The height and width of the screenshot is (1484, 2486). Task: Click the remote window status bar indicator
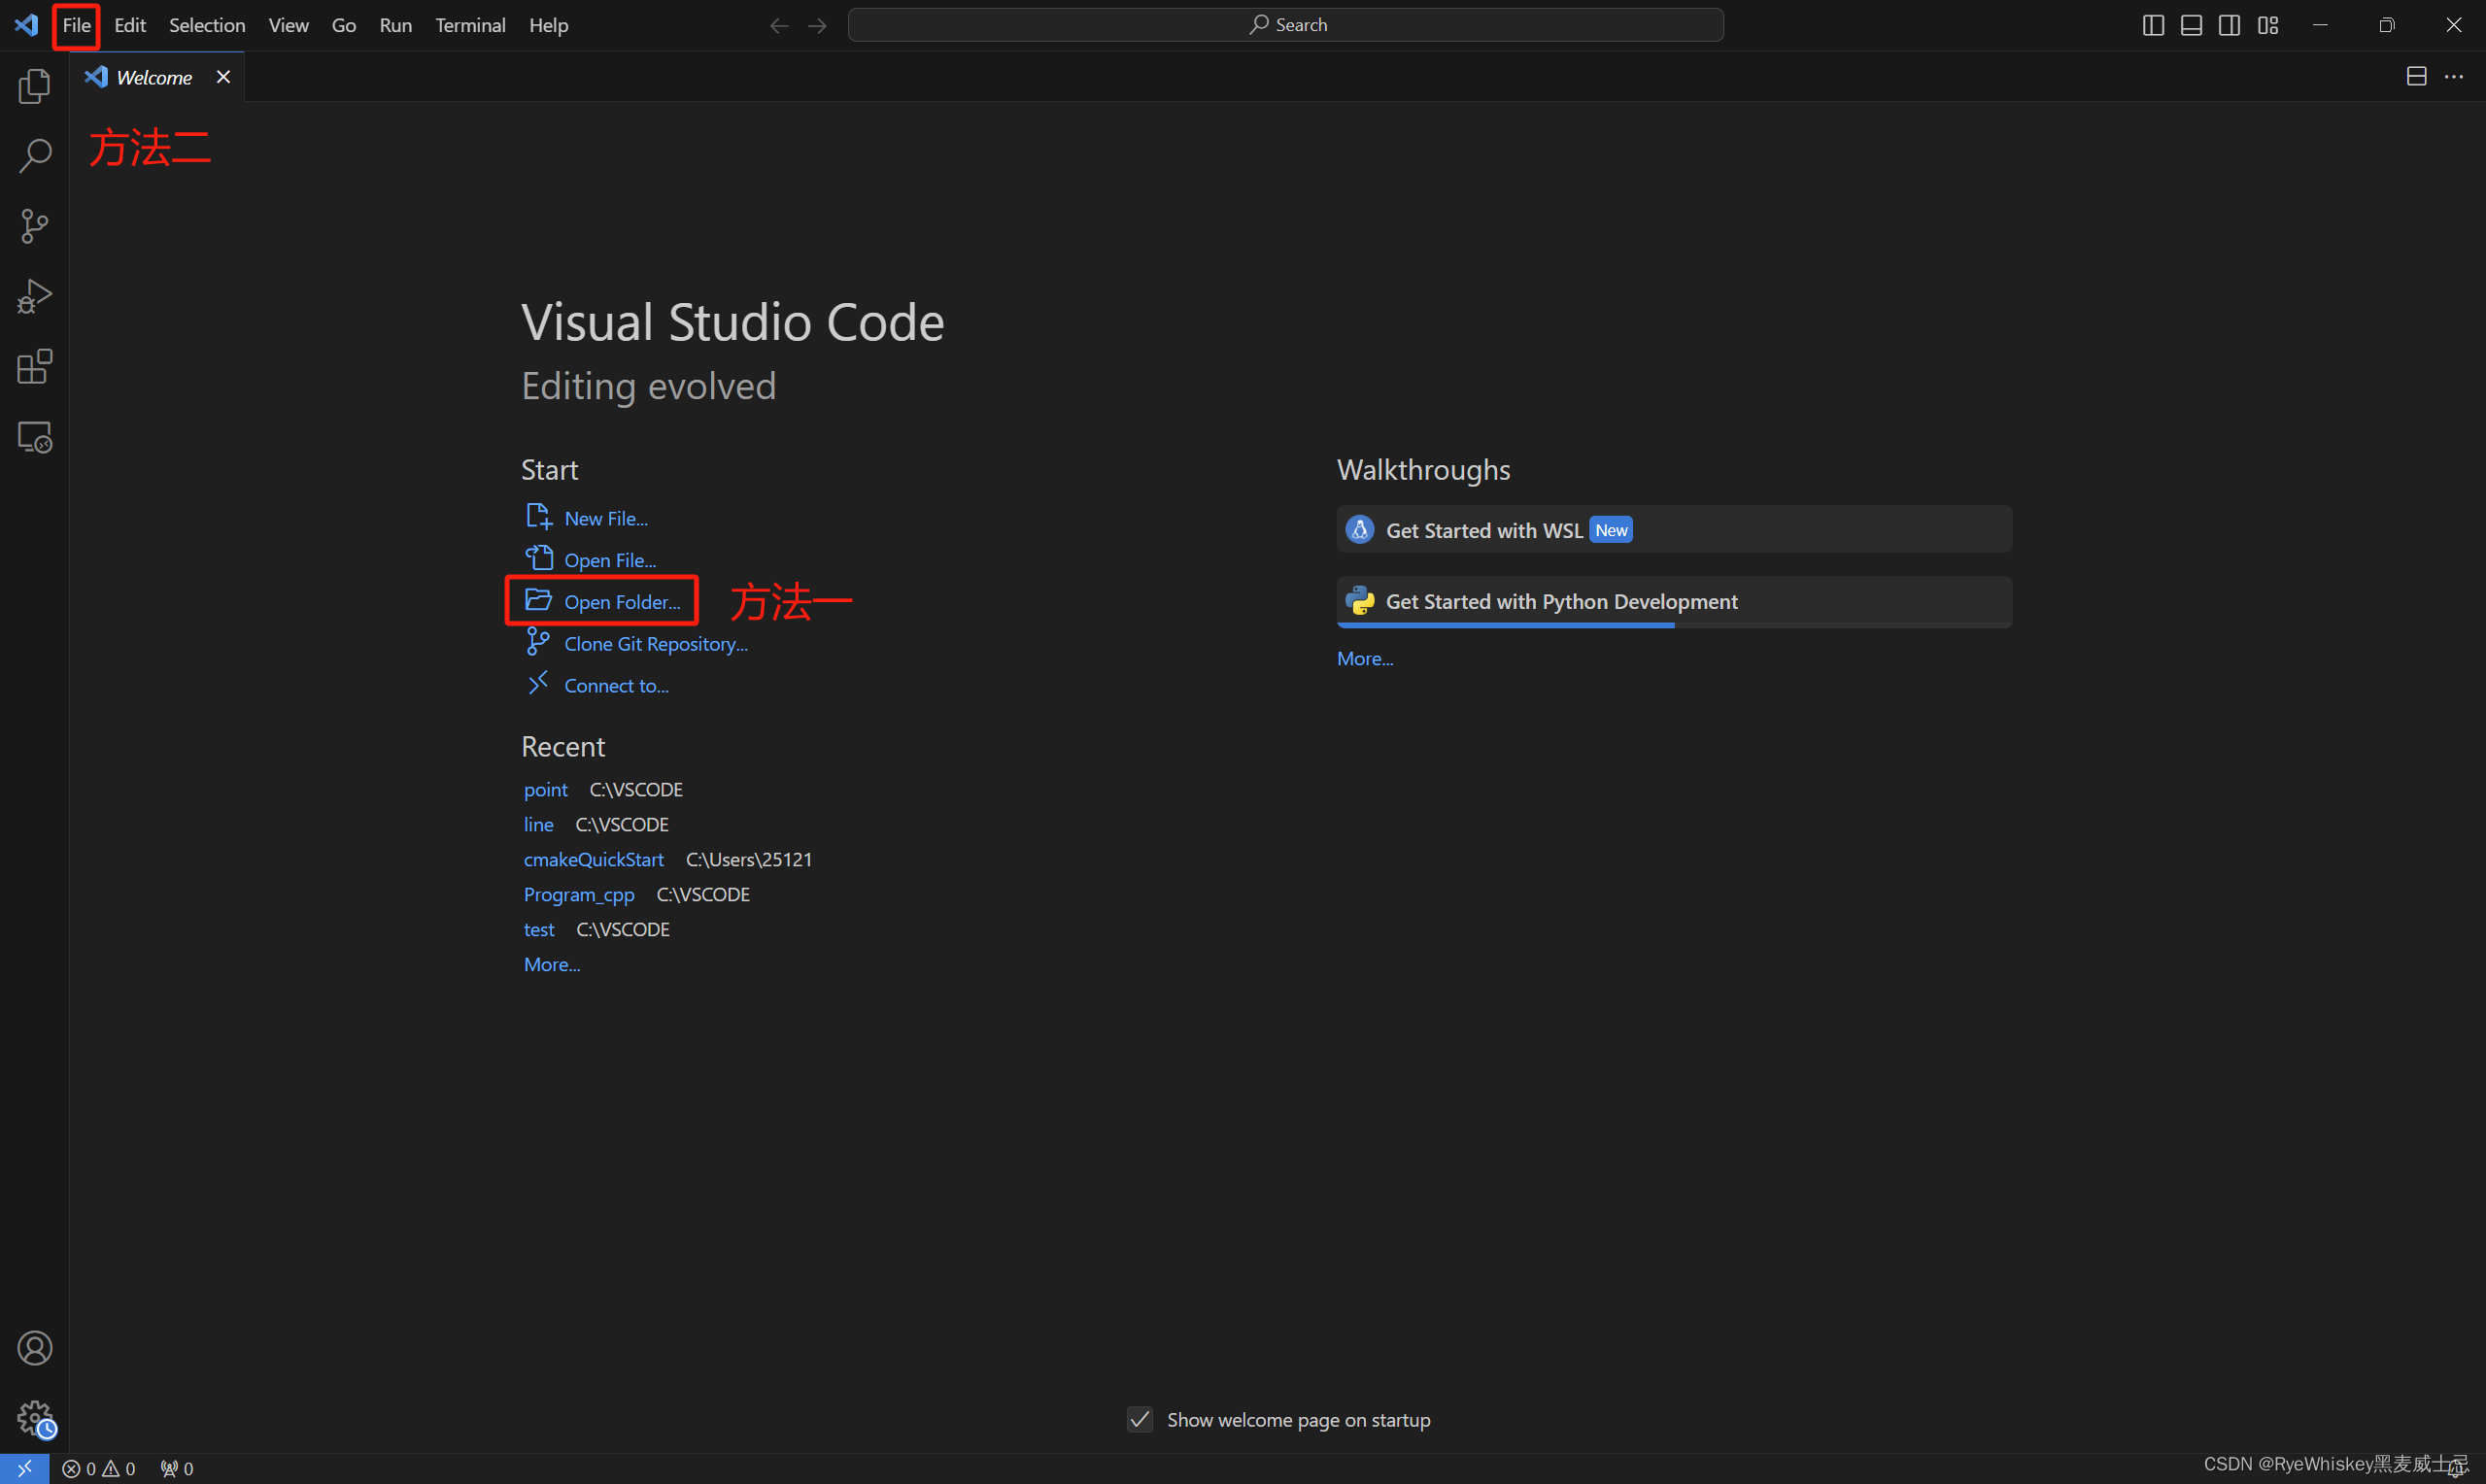pyautogui.click(x=24, y=1468)
